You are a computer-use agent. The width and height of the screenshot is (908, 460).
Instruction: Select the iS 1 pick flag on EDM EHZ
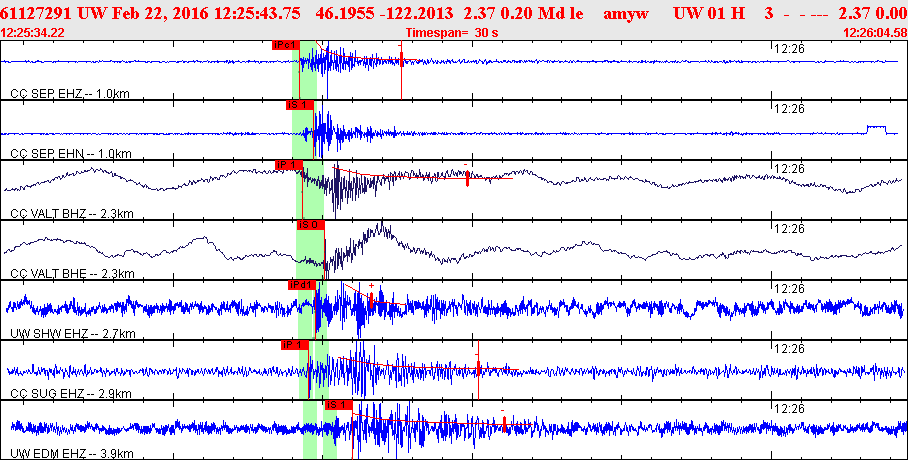coord(339,404)
